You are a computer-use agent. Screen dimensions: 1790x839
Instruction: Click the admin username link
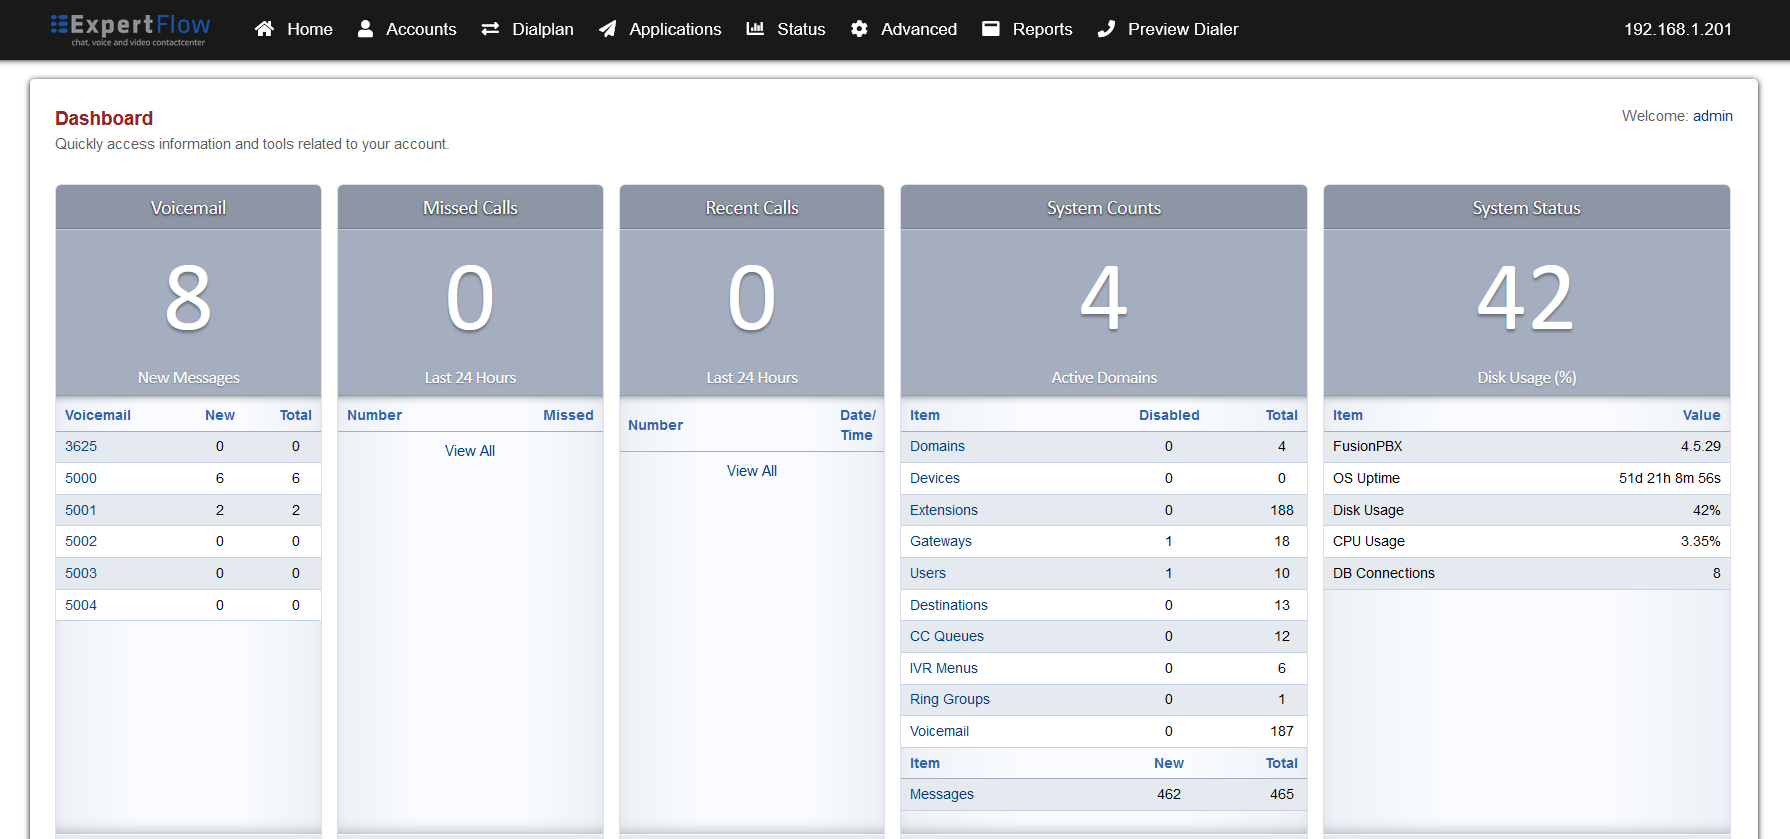(1712, 116)
